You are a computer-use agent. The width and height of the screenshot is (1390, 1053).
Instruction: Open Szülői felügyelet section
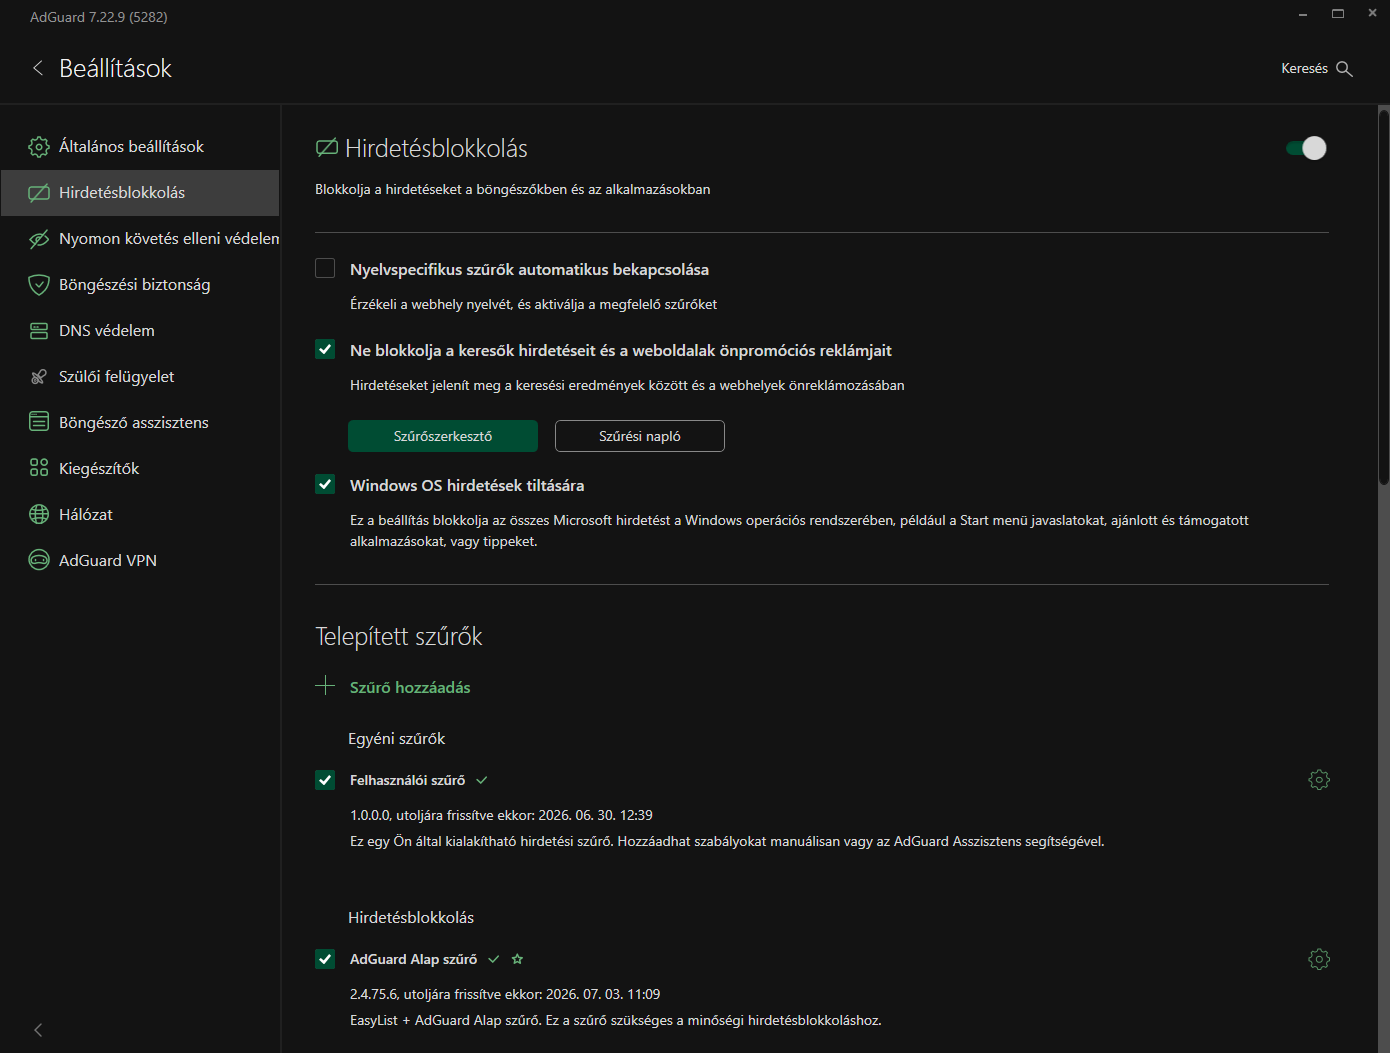pos(140,377)
